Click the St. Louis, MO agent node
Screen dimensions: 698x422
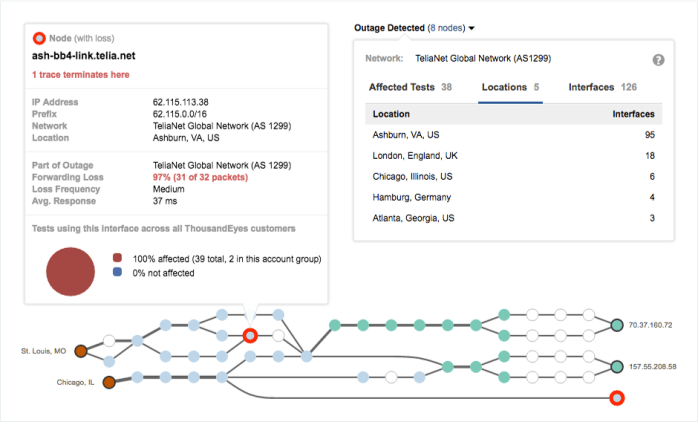pos(81,351)
